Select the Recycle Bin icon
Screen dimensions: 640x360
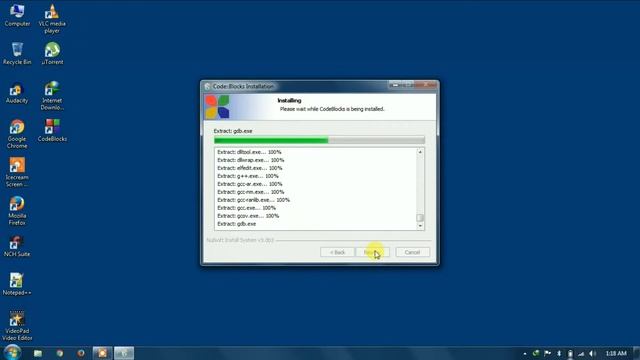pos(17,53)
